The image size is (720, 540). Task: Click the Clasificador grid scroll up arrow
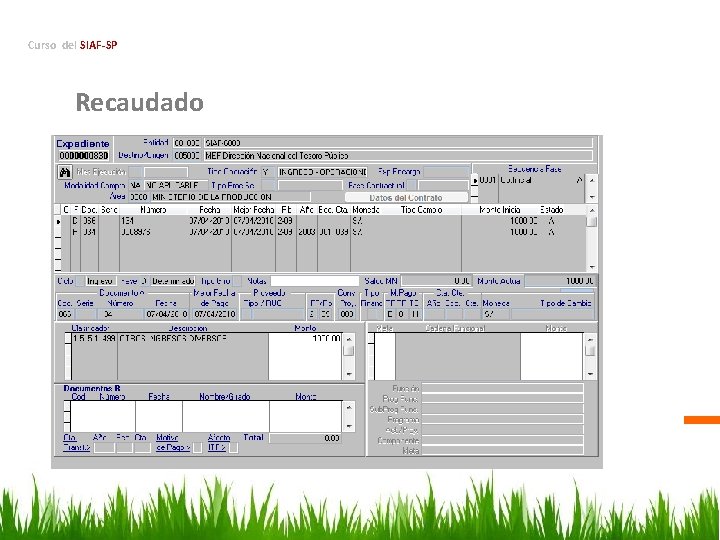point(349,339)
